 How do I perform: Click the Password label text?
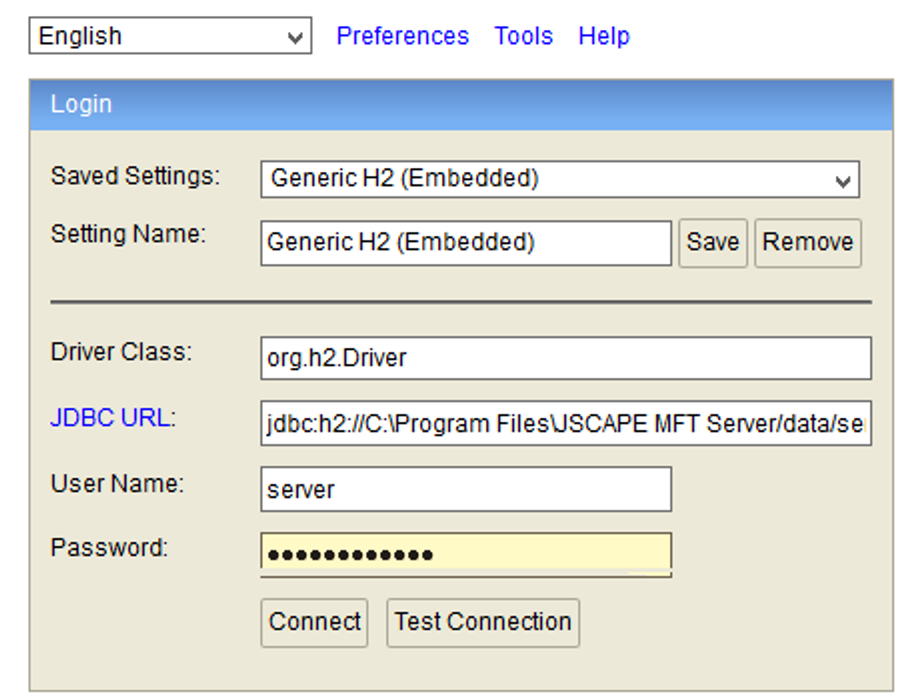pos(109,548)
